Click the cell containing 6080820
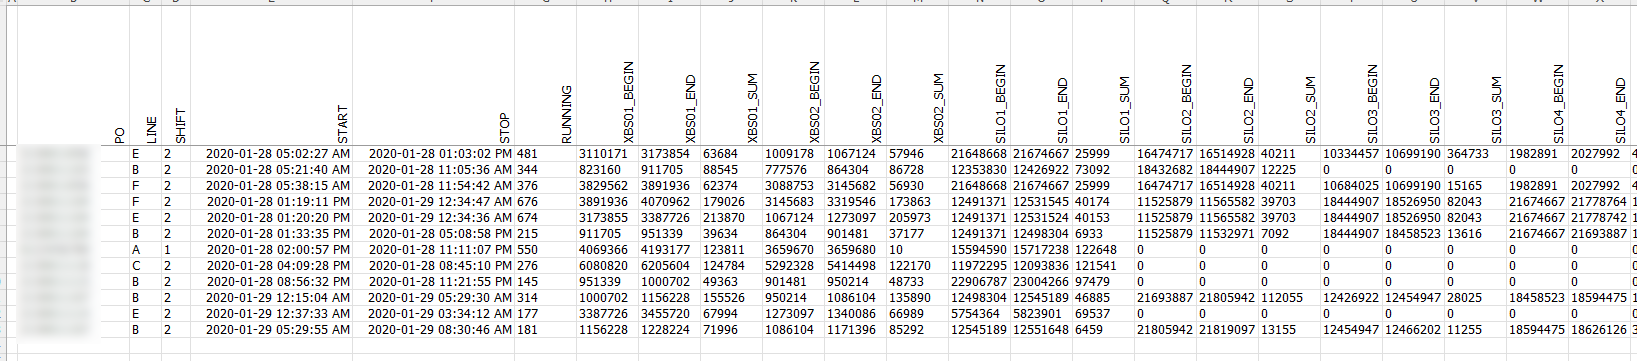Viewport: 1637px width, 361px height. coord(608,266)
